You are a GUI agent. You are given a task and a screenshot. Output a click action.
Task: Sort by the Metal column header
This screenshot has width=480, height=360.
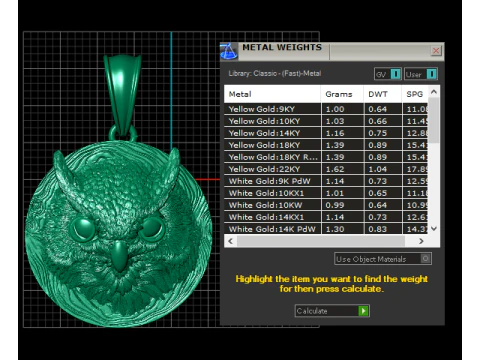(x=272, y=94)
